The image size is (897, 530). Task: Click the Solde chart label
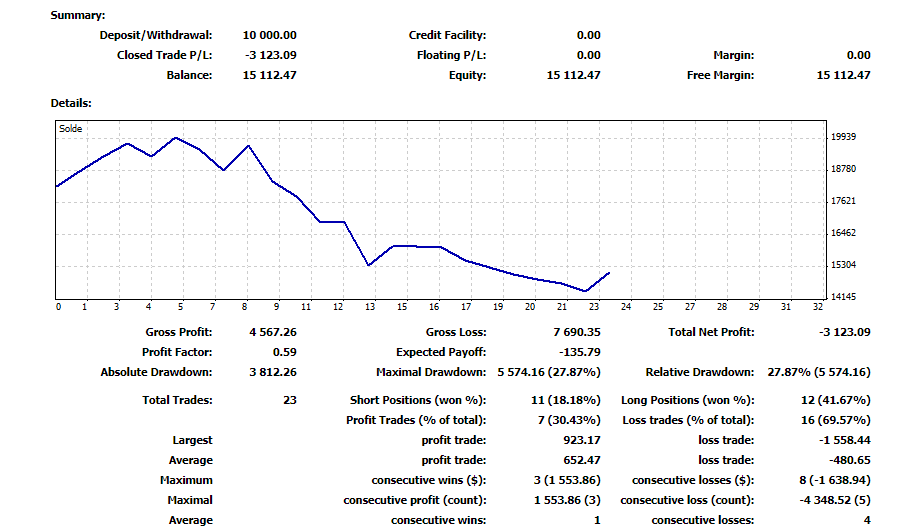[x=70, y=129]
